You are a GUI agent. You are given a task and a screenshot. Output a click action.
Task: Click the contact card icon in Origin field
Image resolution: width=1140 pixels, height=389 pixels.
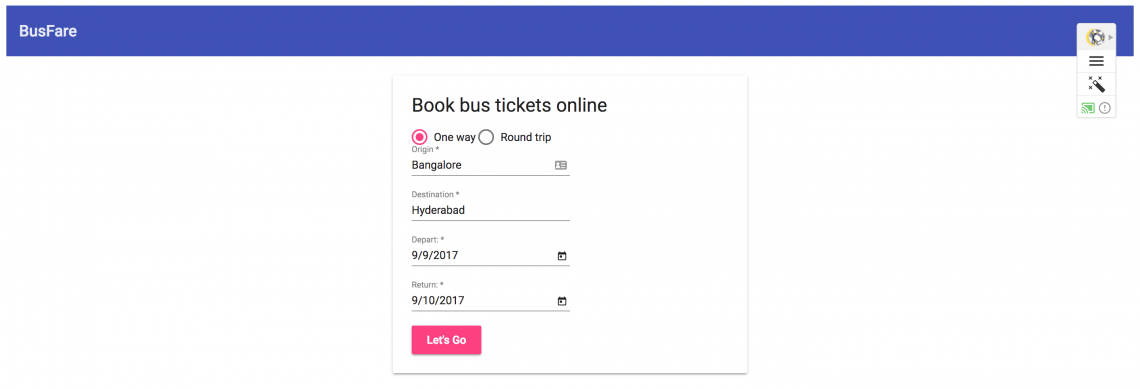pyautogui.click(x=561, y=165)
